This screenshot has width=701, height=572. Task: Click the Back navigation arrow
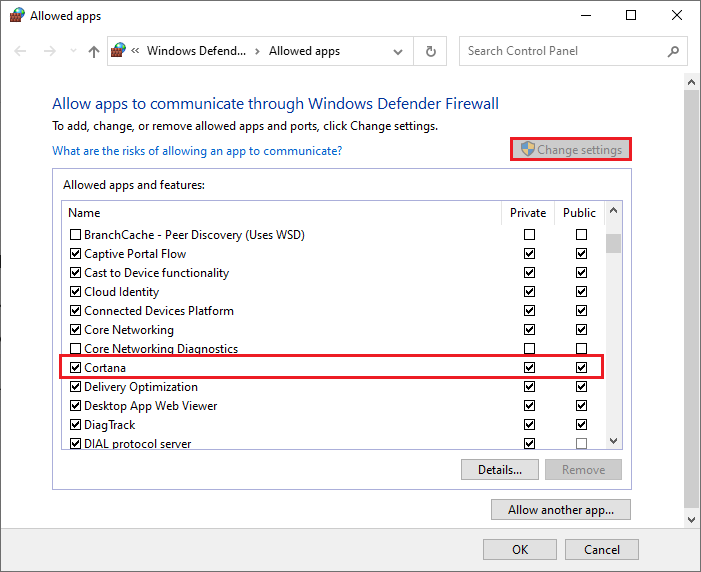(x=20, y=51)
